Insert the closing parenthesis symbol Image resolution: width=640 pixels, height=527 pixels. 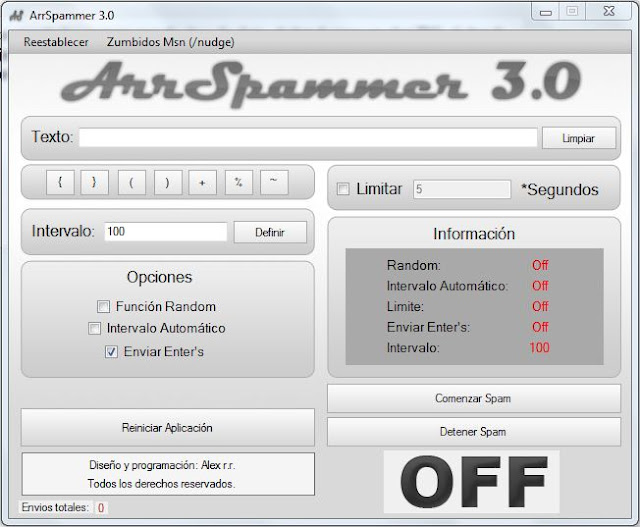coord(168,182)
